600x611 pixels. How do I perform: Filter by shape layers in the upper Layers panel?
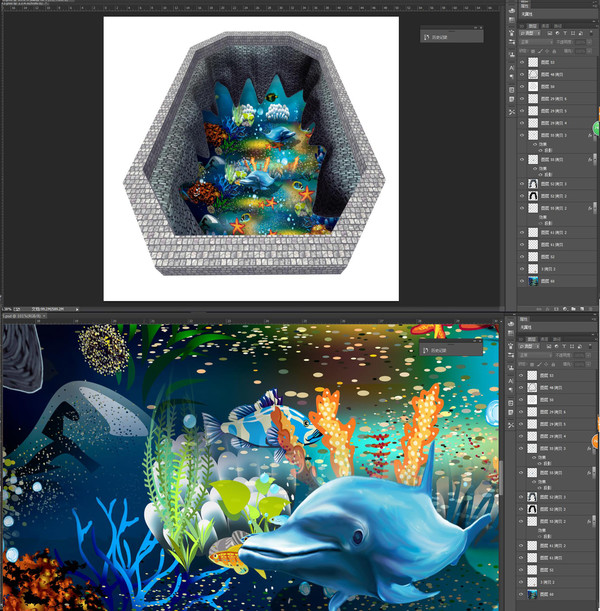point(573,33)
